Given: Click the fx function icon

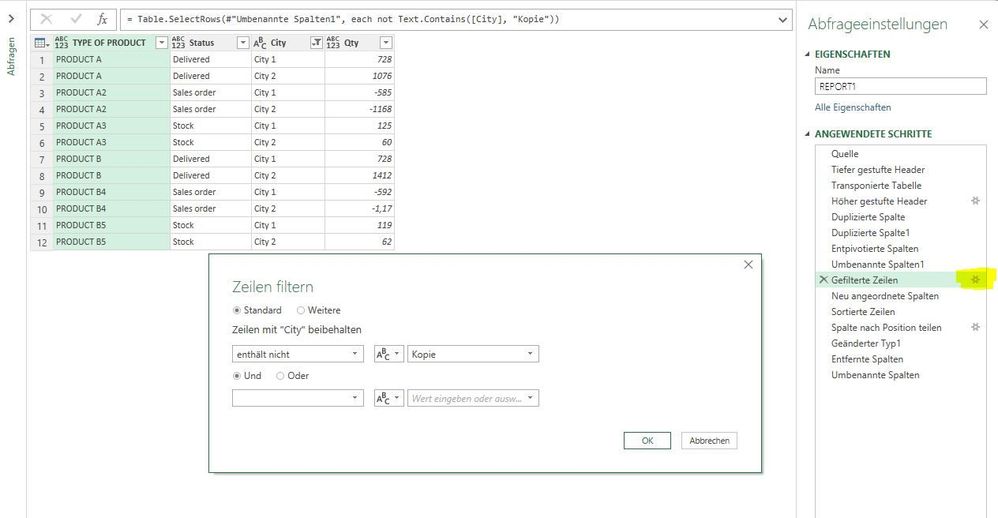Looking at the screenshot, I should (x=102, y=19).
